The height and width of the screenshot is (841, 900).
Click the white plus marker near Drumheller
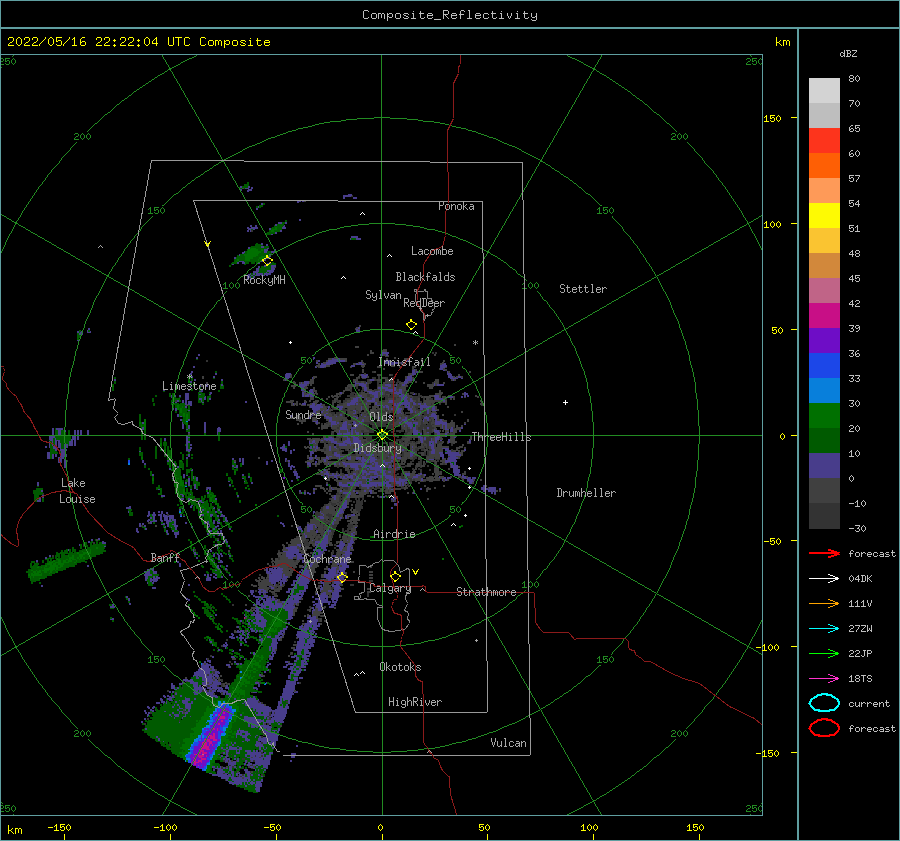tap(565, 402)
